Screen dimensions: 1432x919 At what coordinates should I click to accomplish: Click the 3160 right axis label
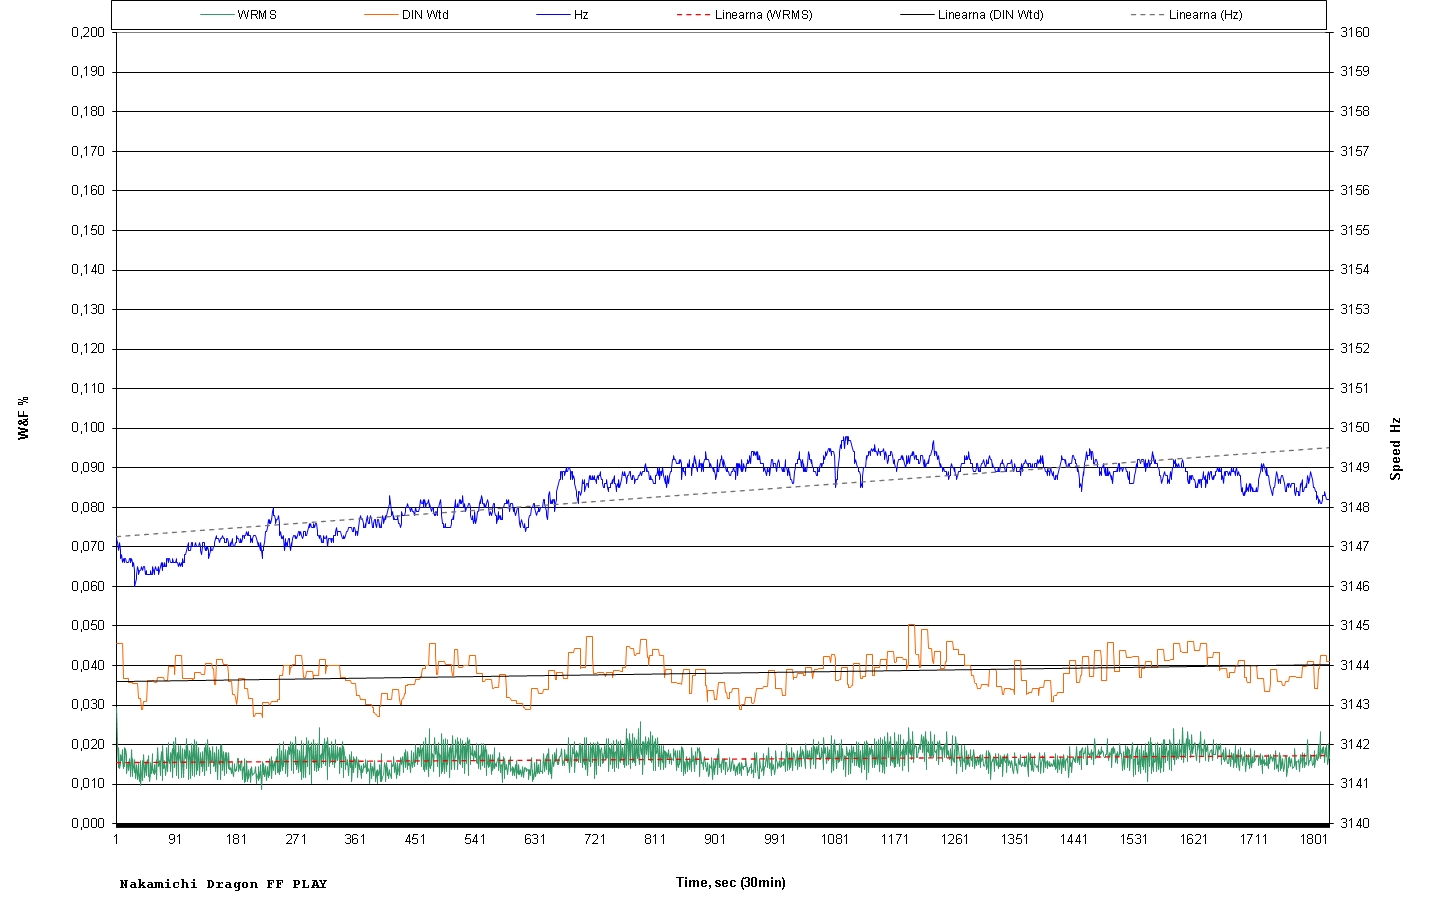(1355, 32)
